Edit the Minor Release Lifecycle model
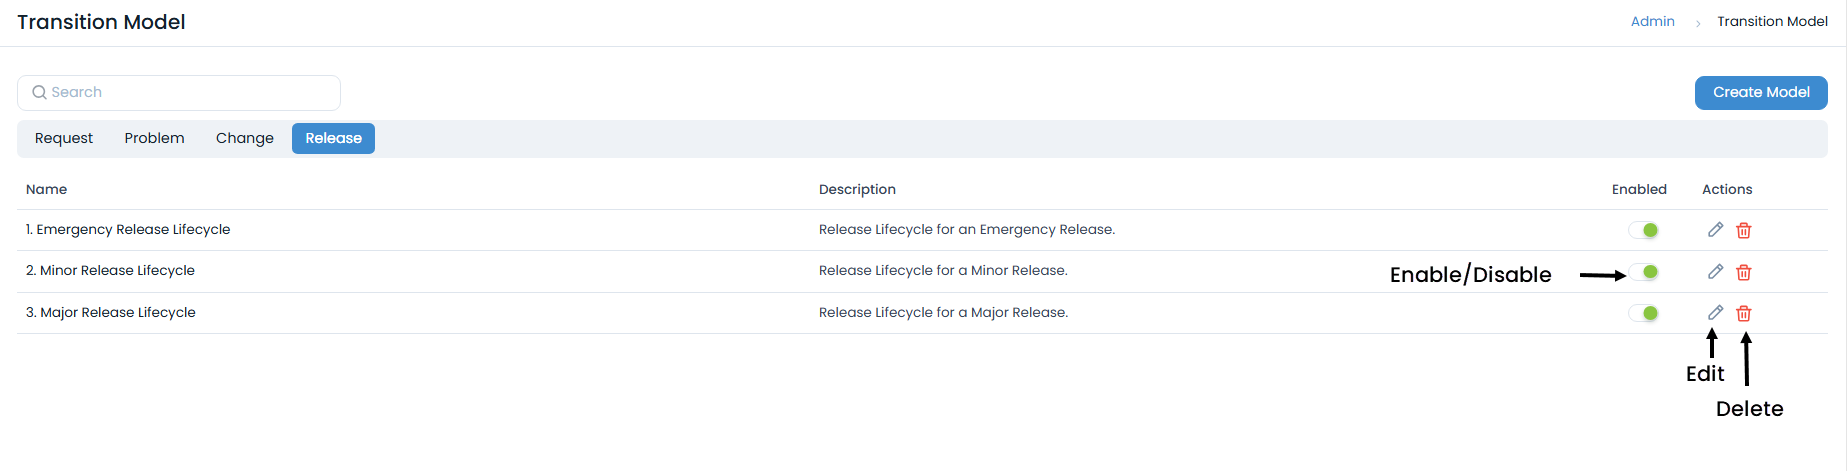This screenshot has height=471, width=1847. point(1715,271)
